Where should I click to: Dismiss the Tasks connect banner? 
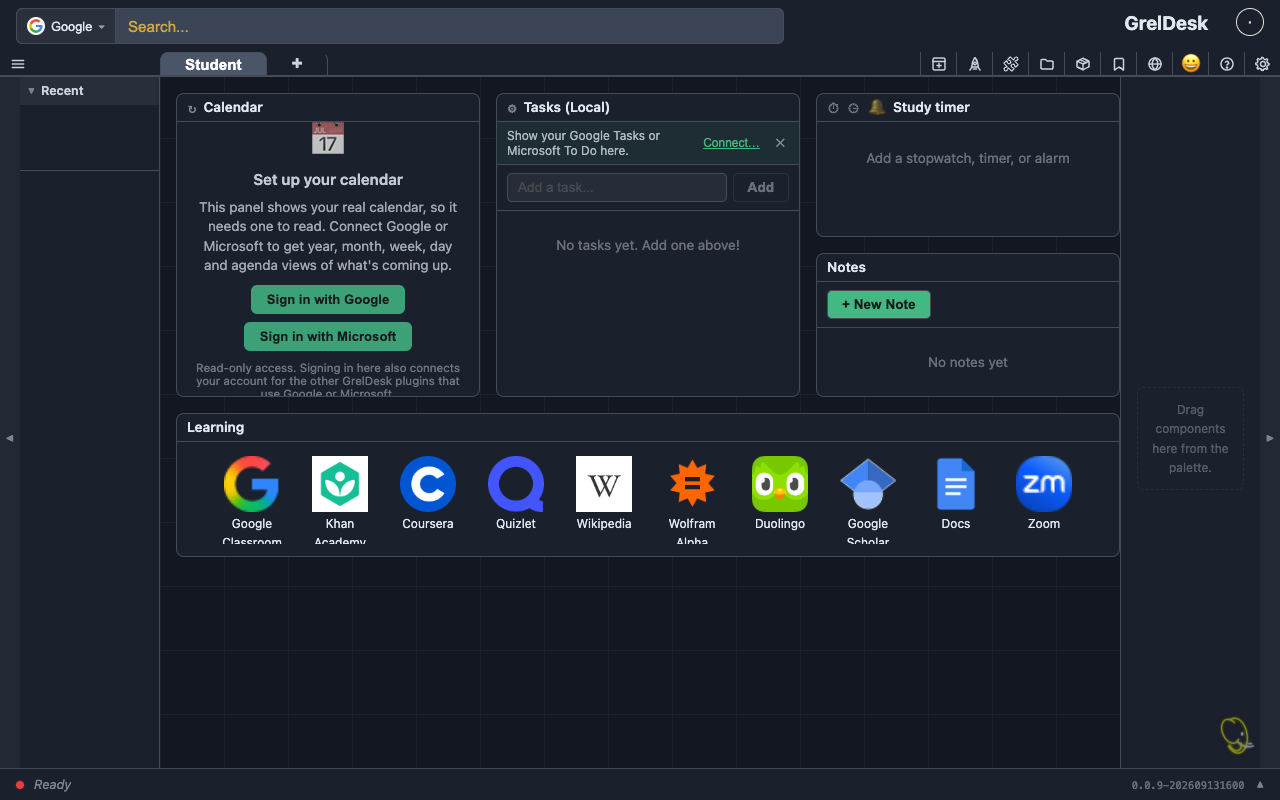(780, 143)
